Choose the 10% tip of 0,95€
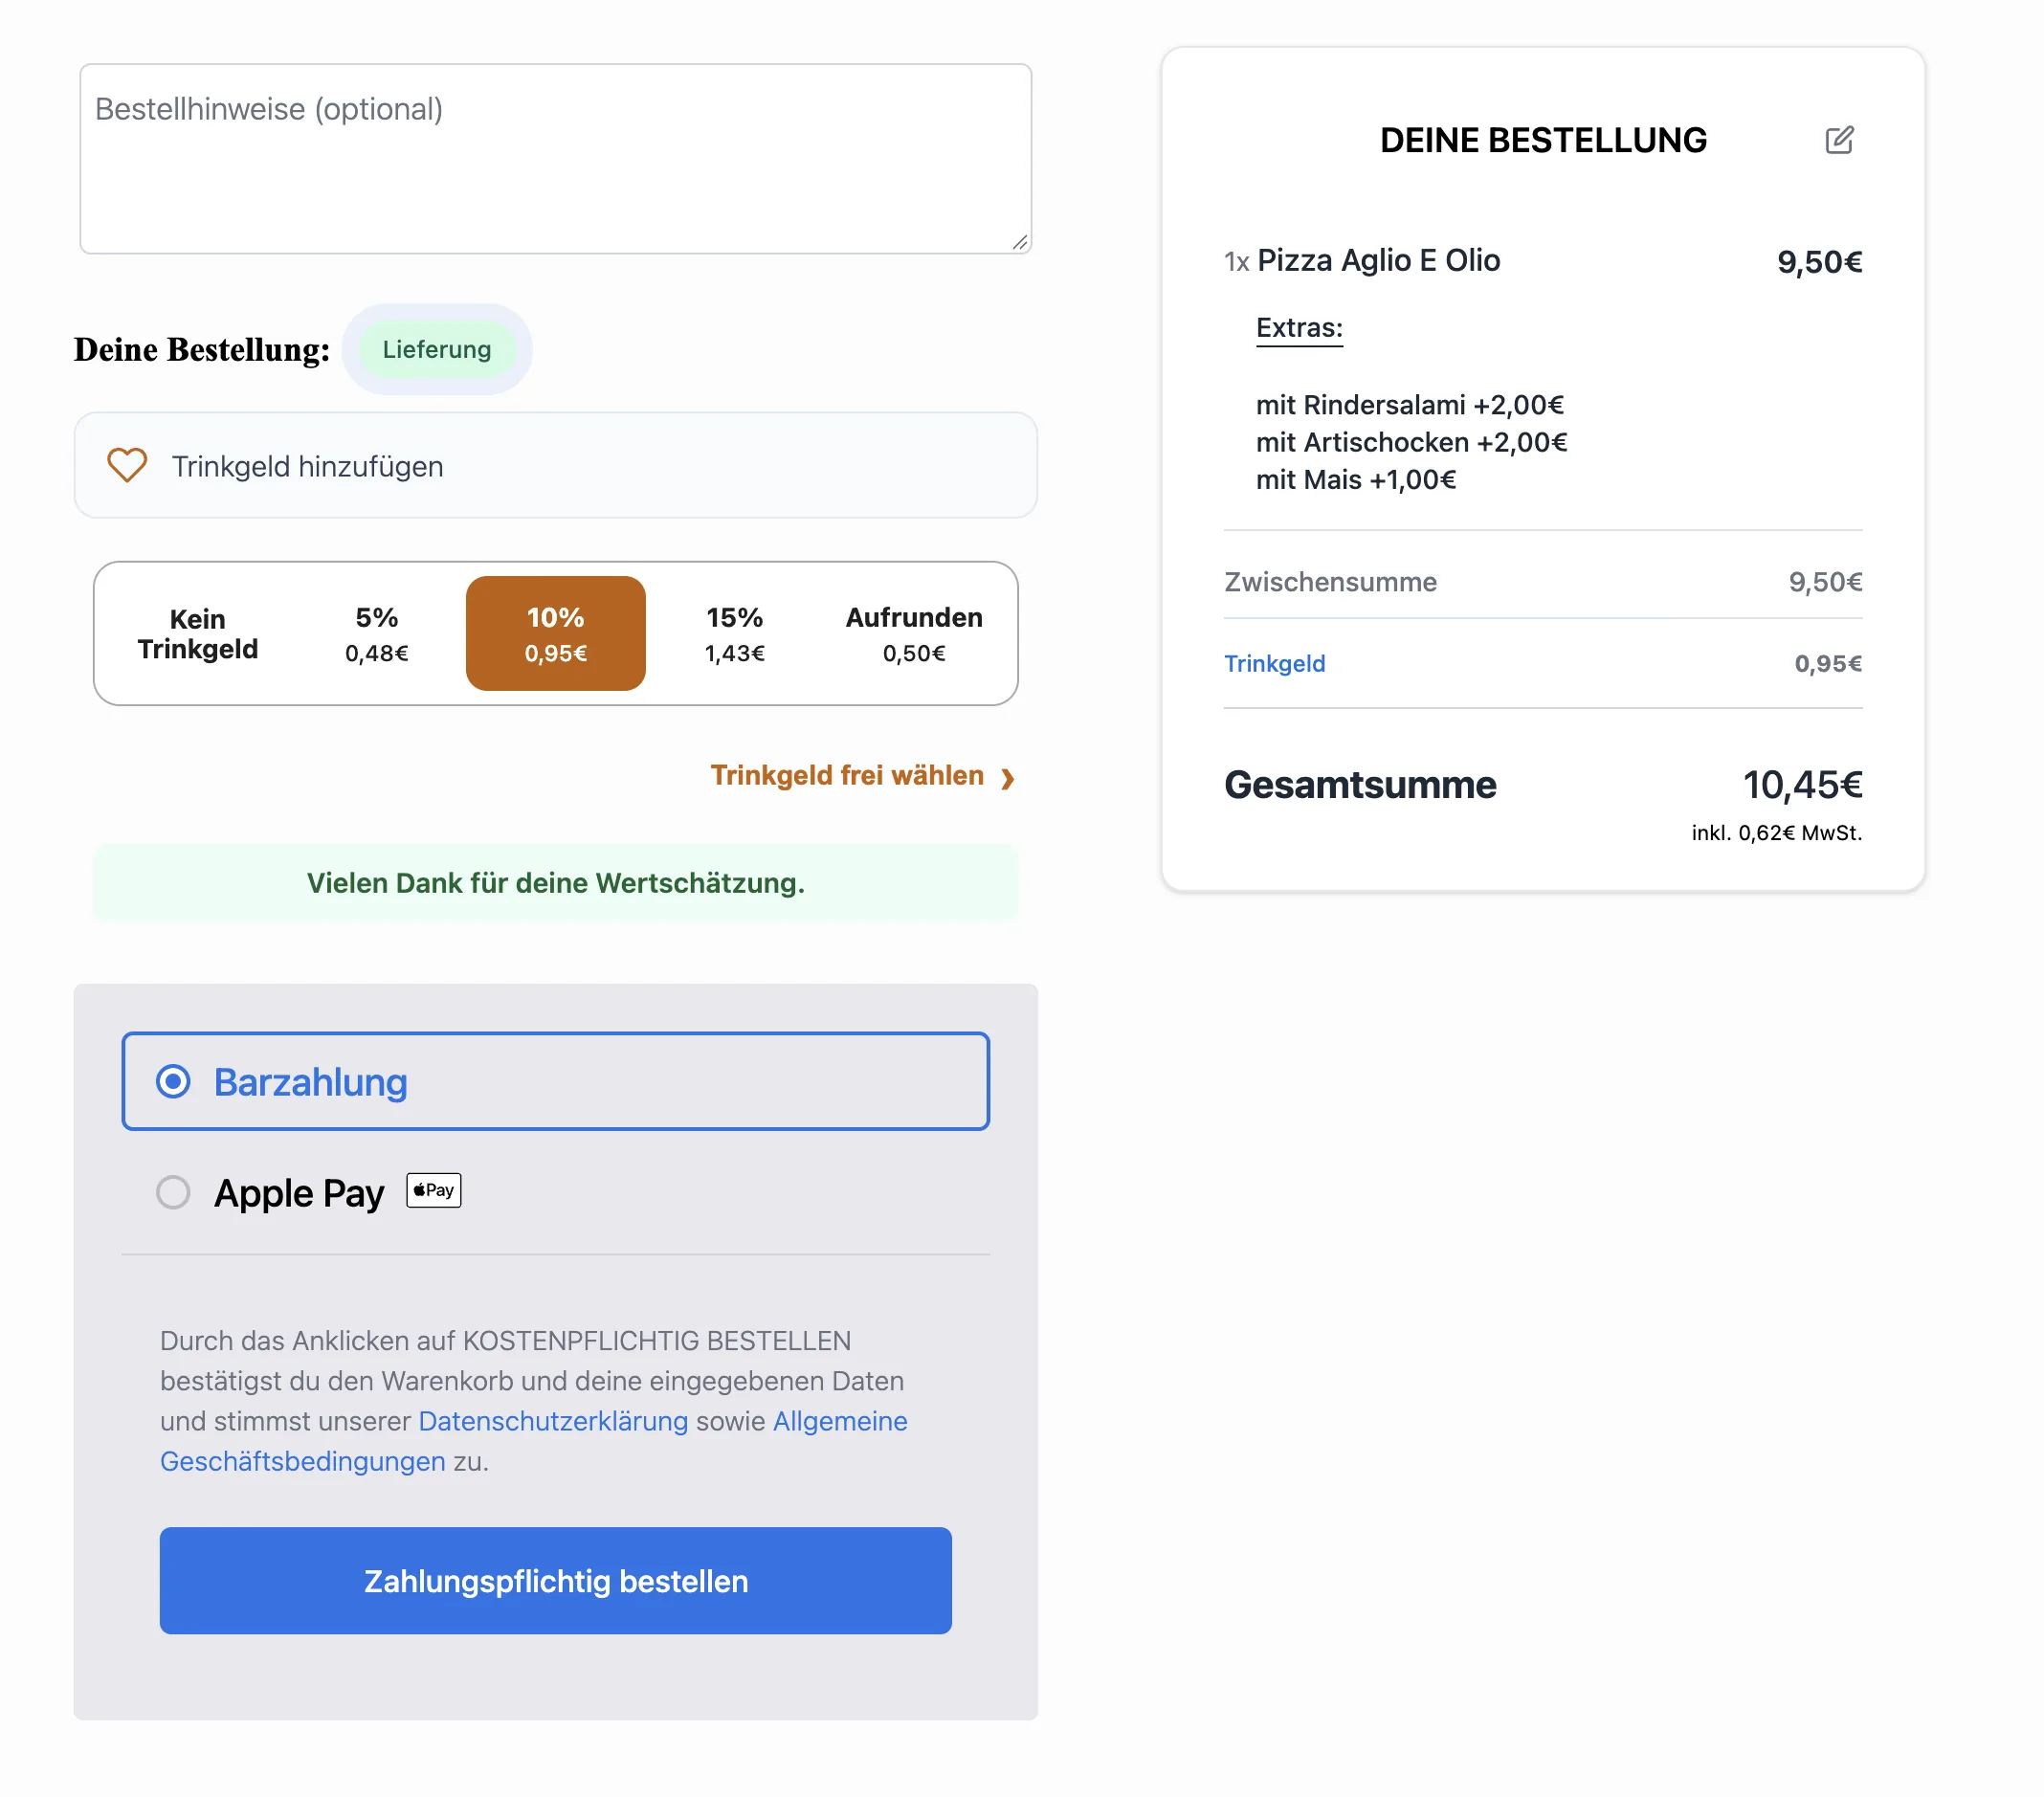Viewport: 2044px width, 1797px height. (x=555, y=634)
